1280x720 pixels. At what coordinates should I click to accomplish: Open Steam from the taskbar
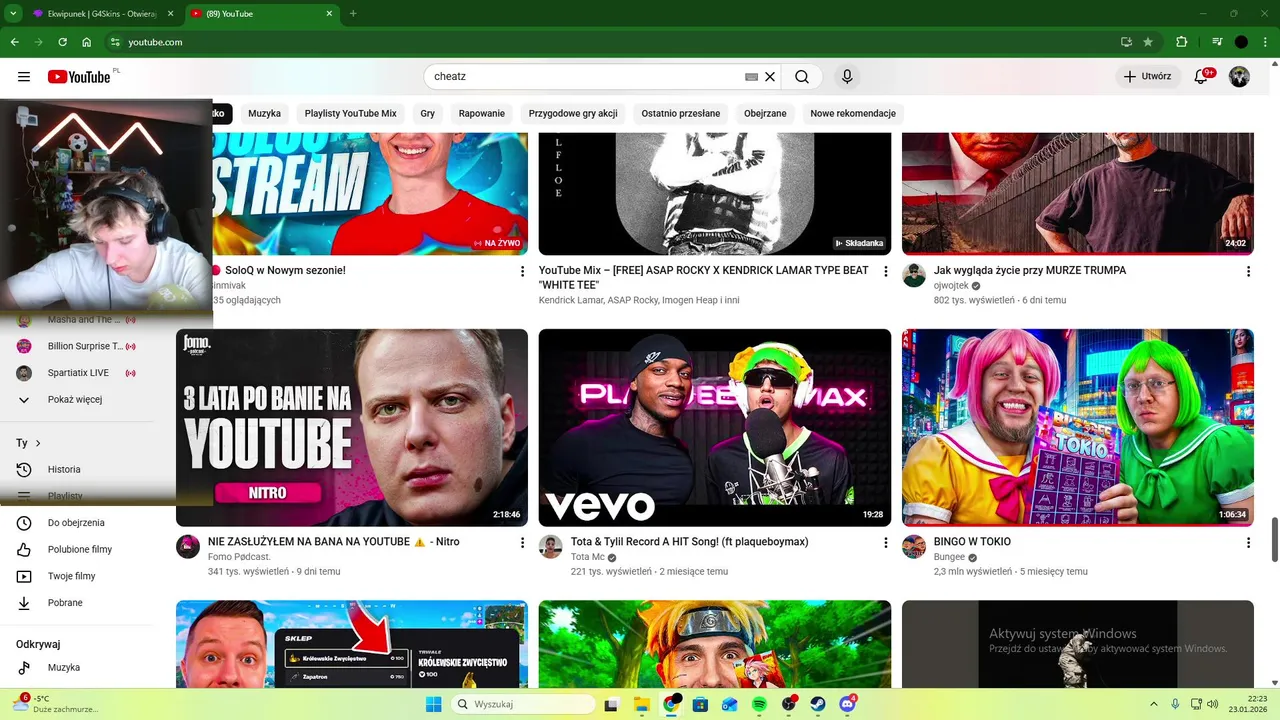tap(818, 705)
